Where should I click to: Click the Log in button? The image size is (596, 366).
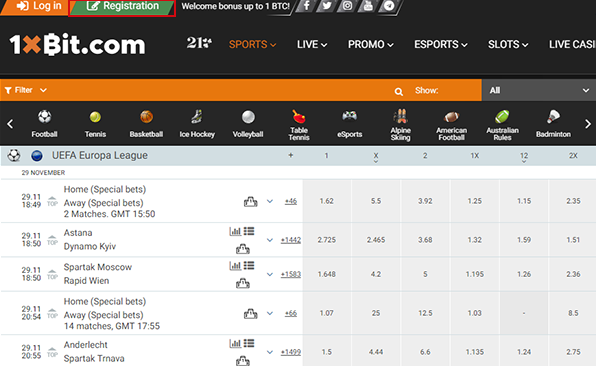[35, 6]
